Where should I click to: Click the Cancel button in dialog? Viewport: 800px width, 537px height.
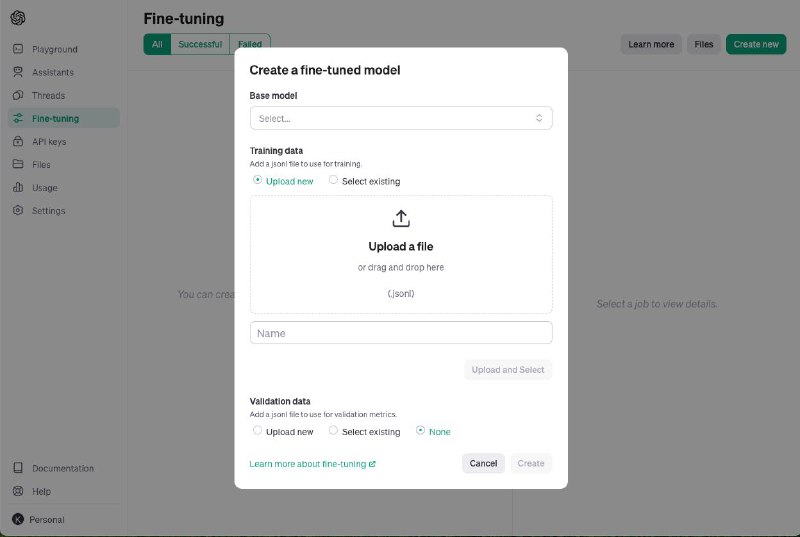pyautogui.click(x=483, y=463)
